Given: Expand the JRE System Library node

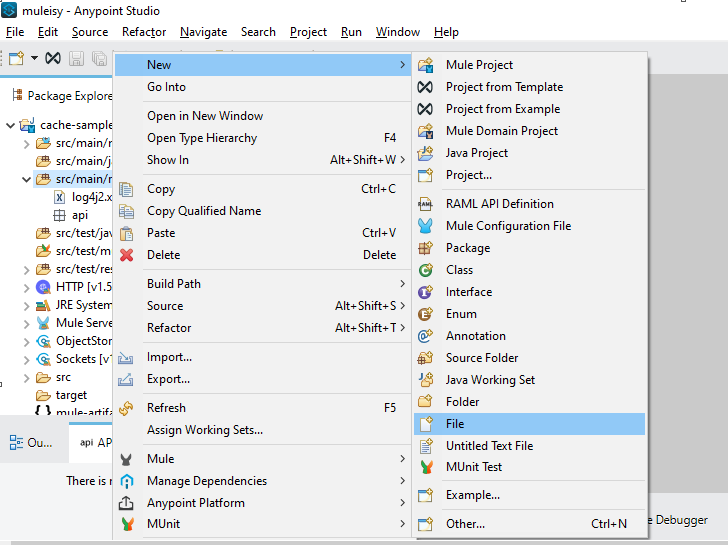Looking at the screenshot, I should 26,306.
